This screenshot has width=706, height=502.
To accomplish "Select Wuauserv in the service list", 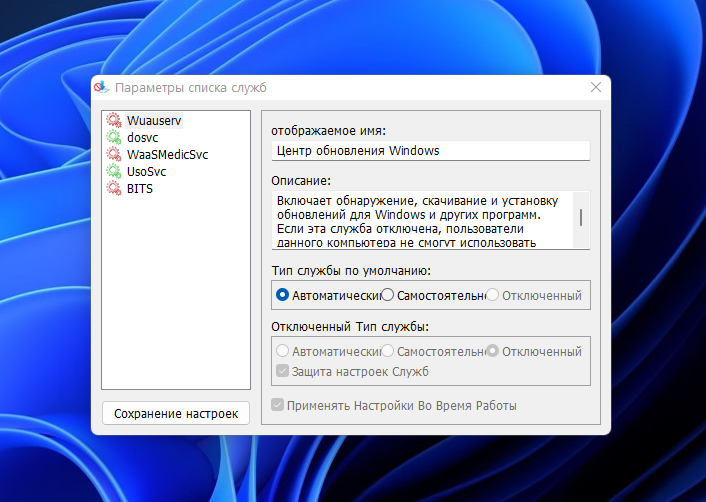I will [154, 121].
